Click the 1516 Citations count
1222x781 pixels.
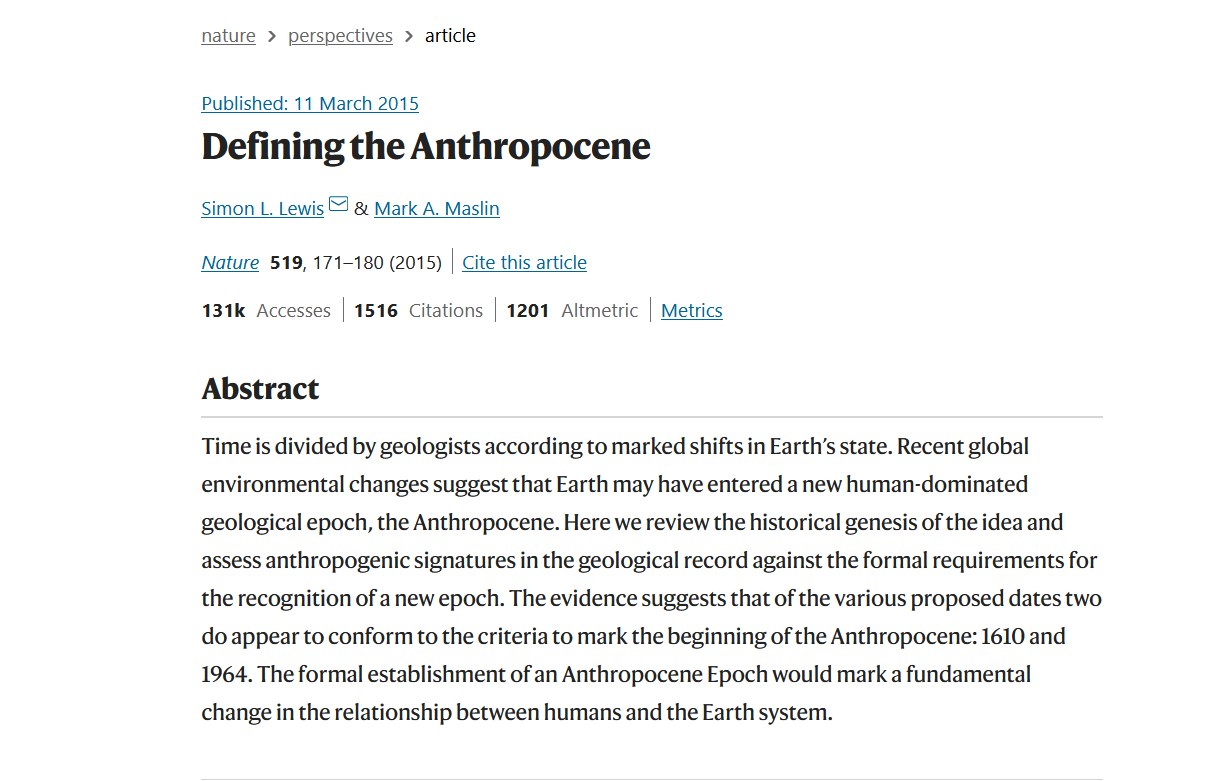[x=418, y=311]
